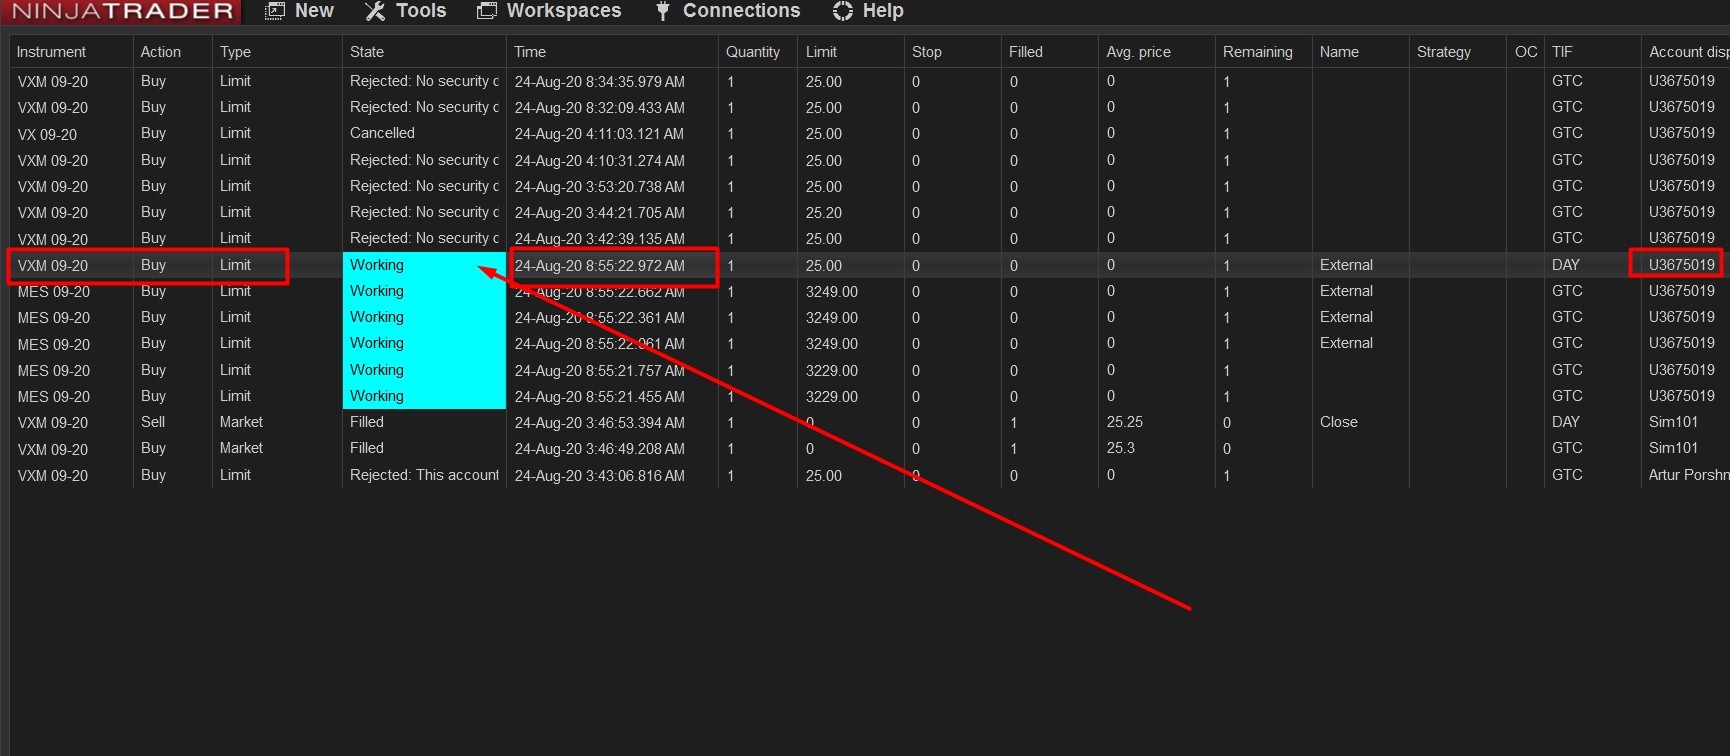Click the time 24-Aug-20 8:32:09.433 AM

pyautogui.click(x=600, y=108)
